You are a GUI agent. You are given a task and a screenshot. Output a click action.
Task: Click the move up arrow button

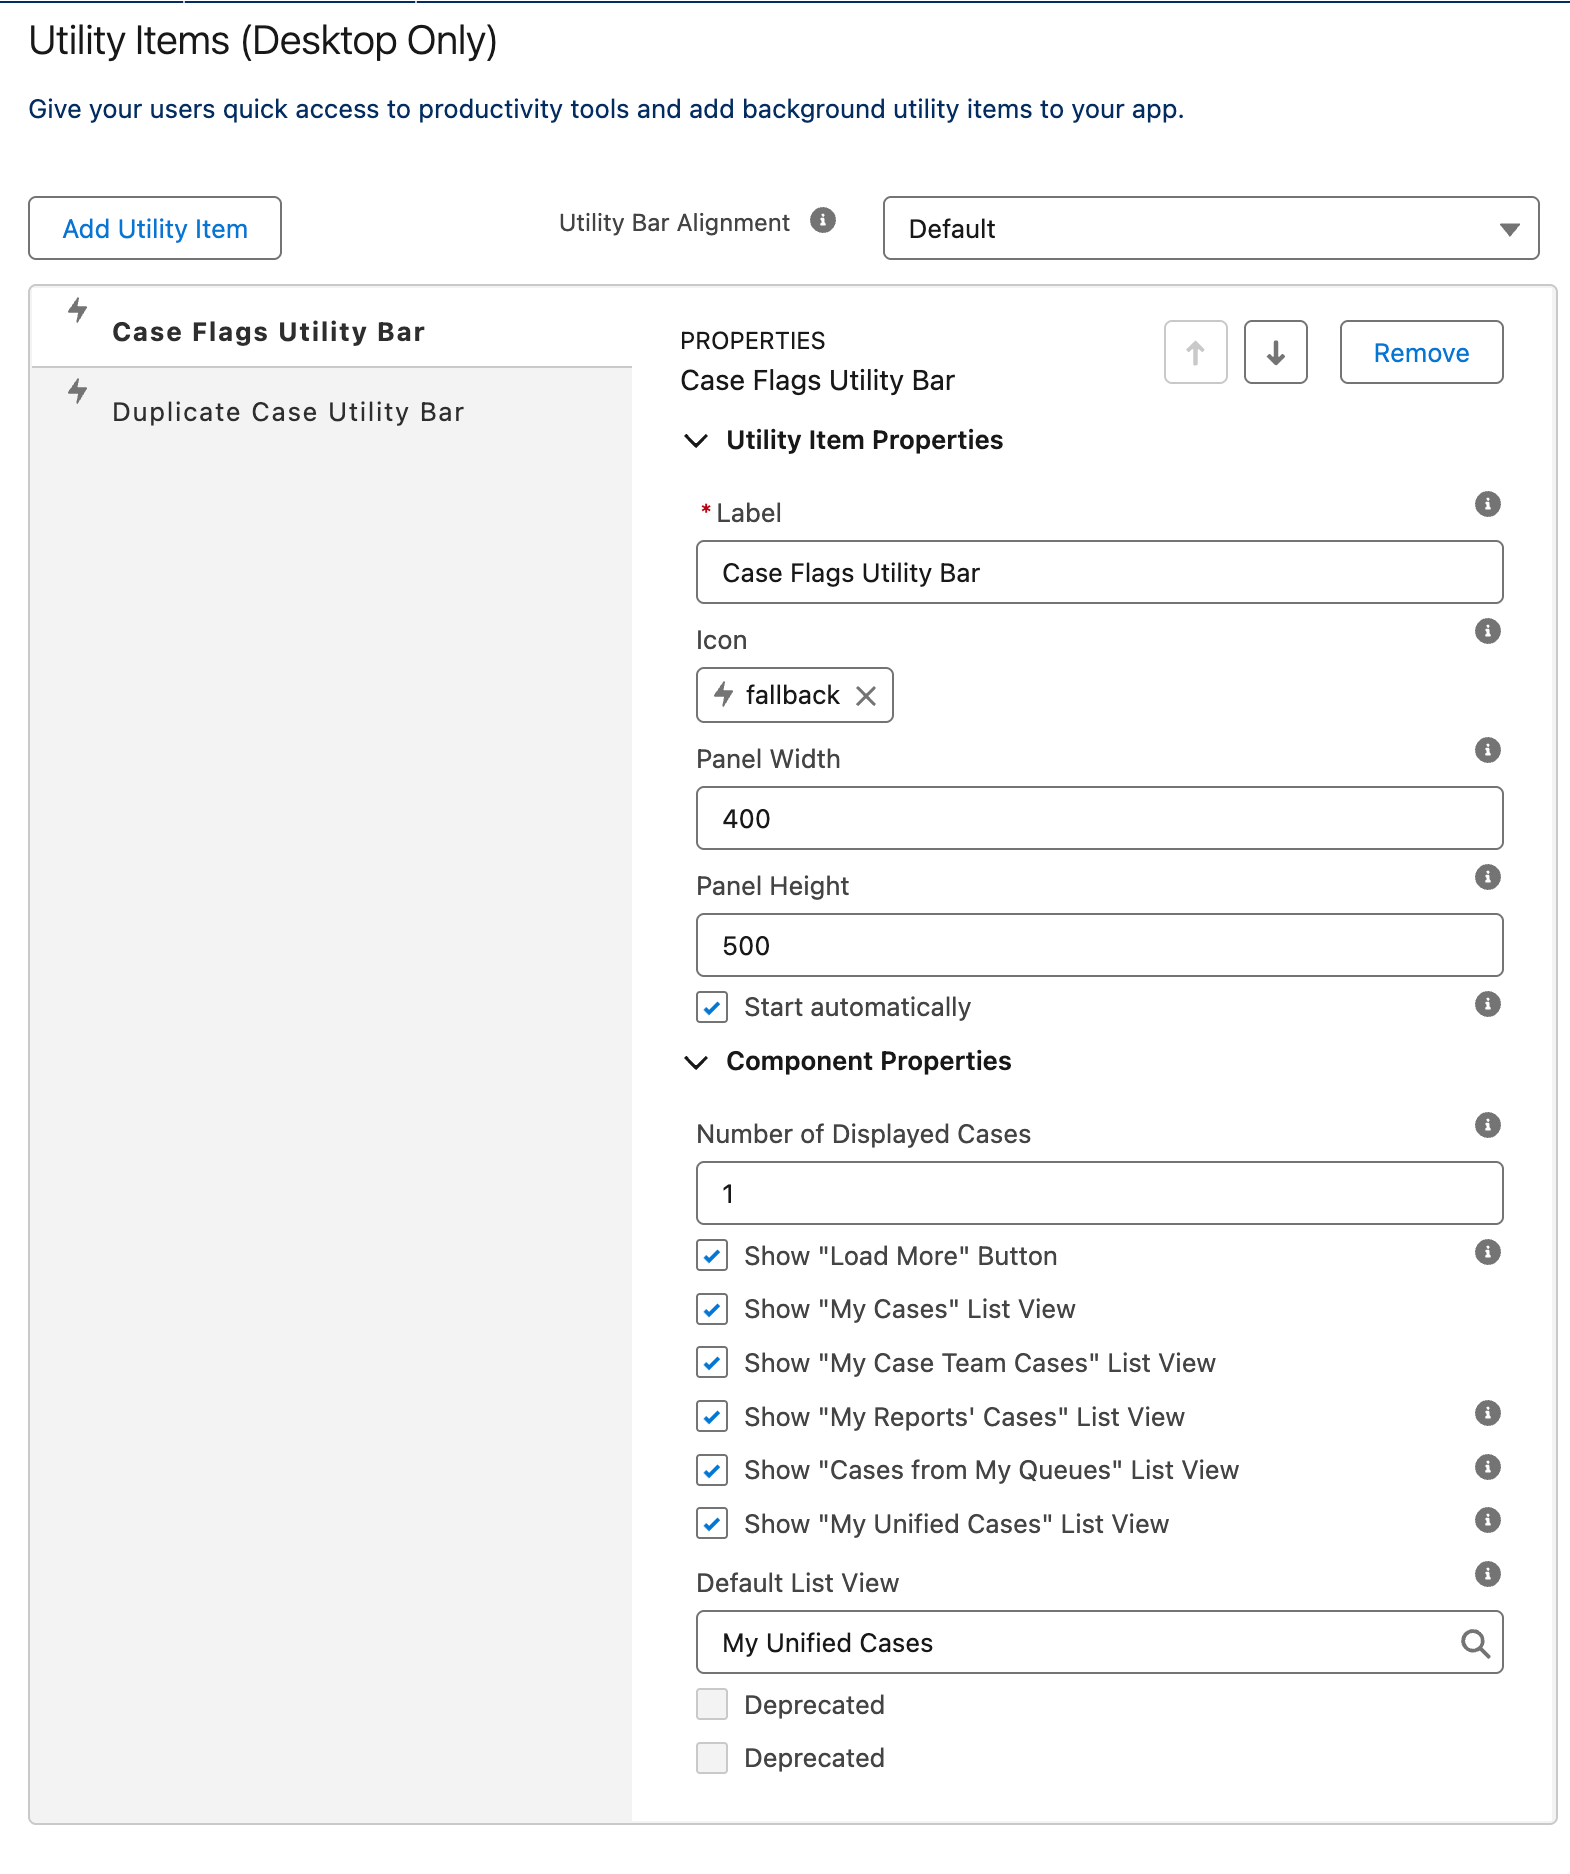coord(1195,352)
